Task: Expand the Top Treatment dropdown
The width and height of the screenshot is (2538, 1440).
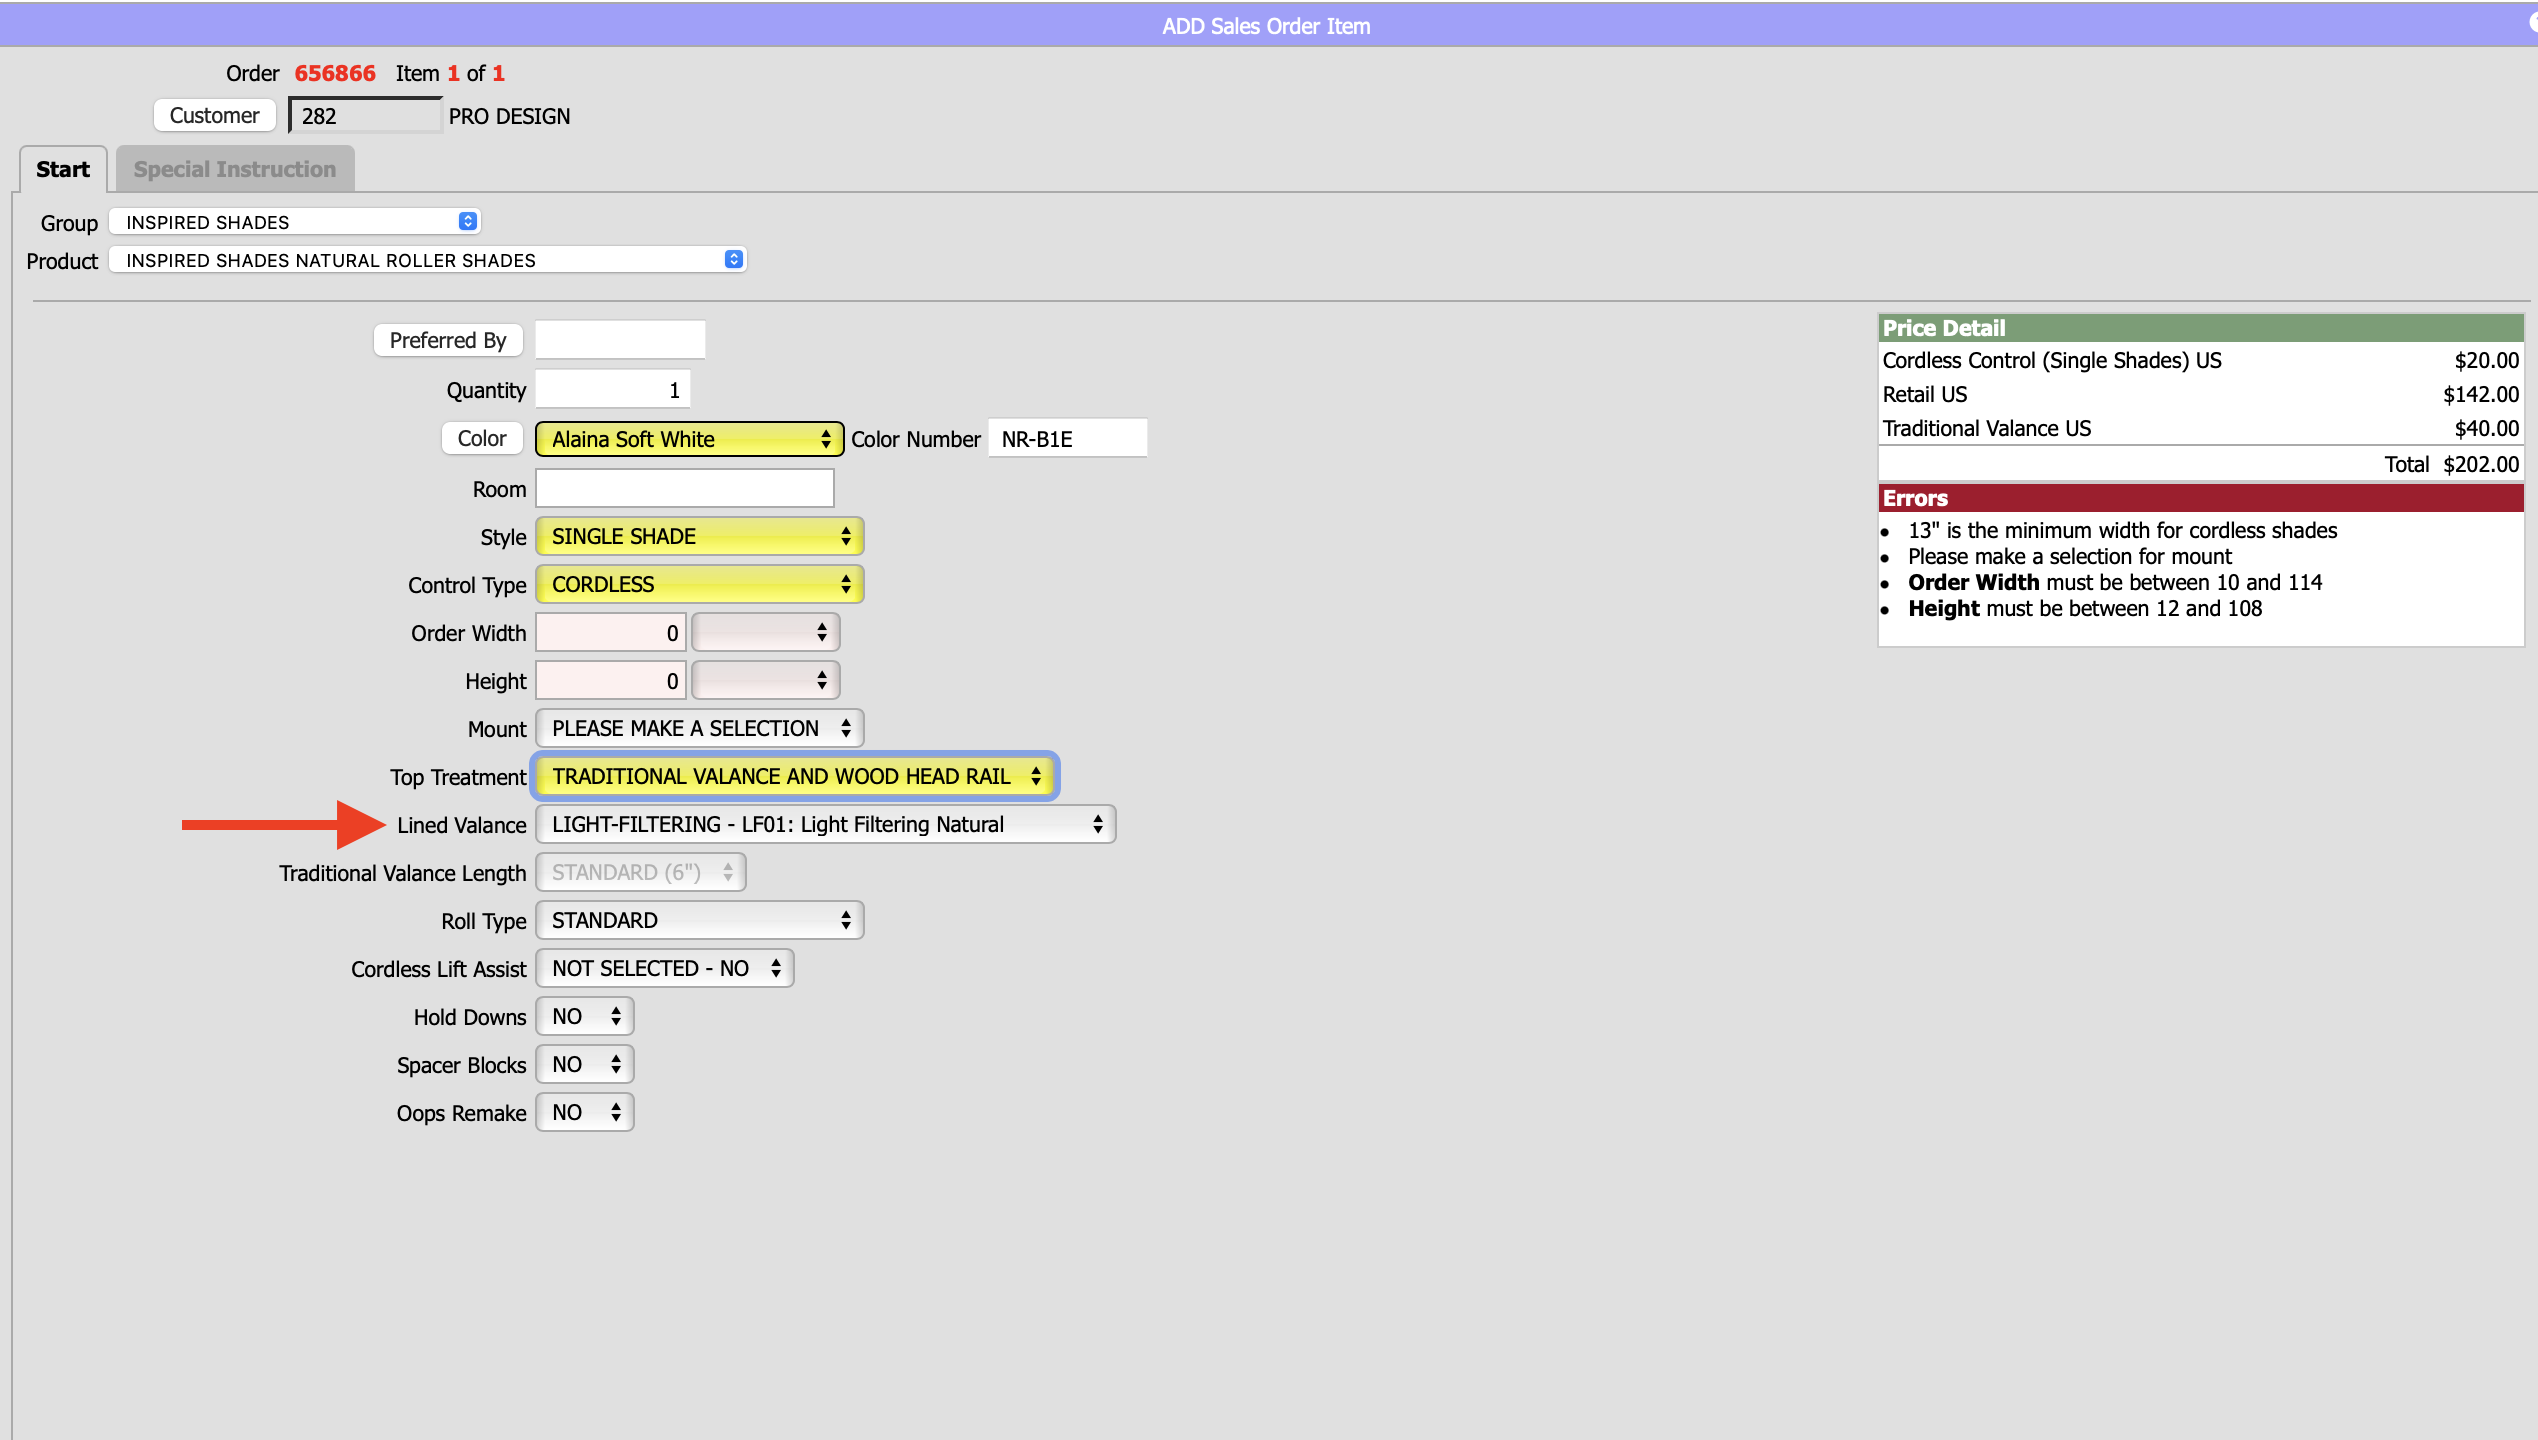Action: pos(795,776)
